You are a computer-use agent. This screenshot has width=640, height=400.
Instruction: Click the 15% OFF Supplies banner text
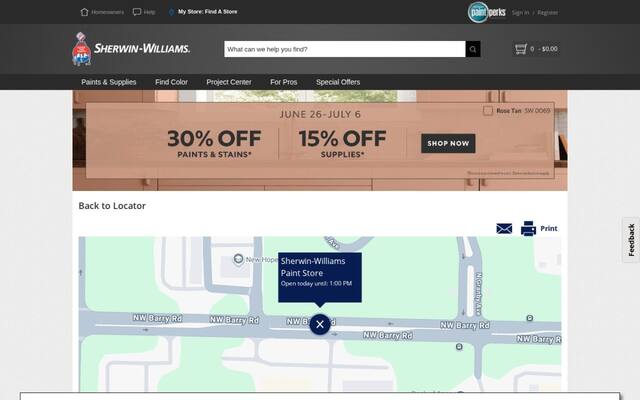tap(342, 144)
